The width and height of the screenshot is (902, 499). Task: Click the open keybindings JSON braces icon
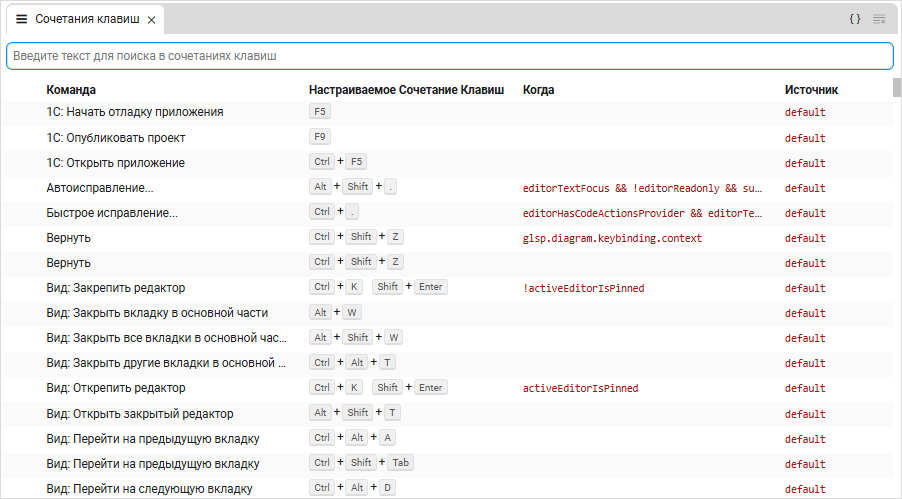[x=855, y=19]
